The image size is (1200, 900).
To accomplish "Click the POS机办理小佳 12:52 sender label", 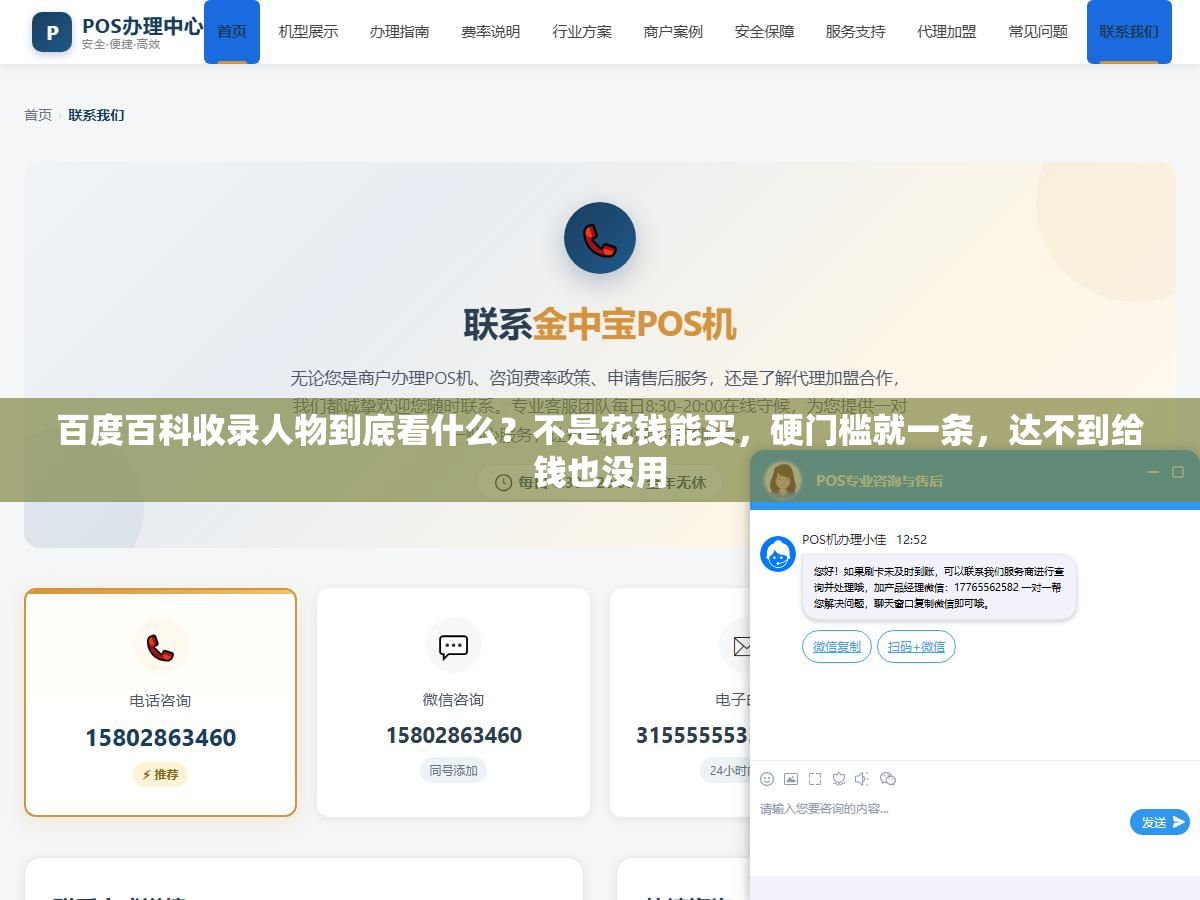I will tap(864, 539).
